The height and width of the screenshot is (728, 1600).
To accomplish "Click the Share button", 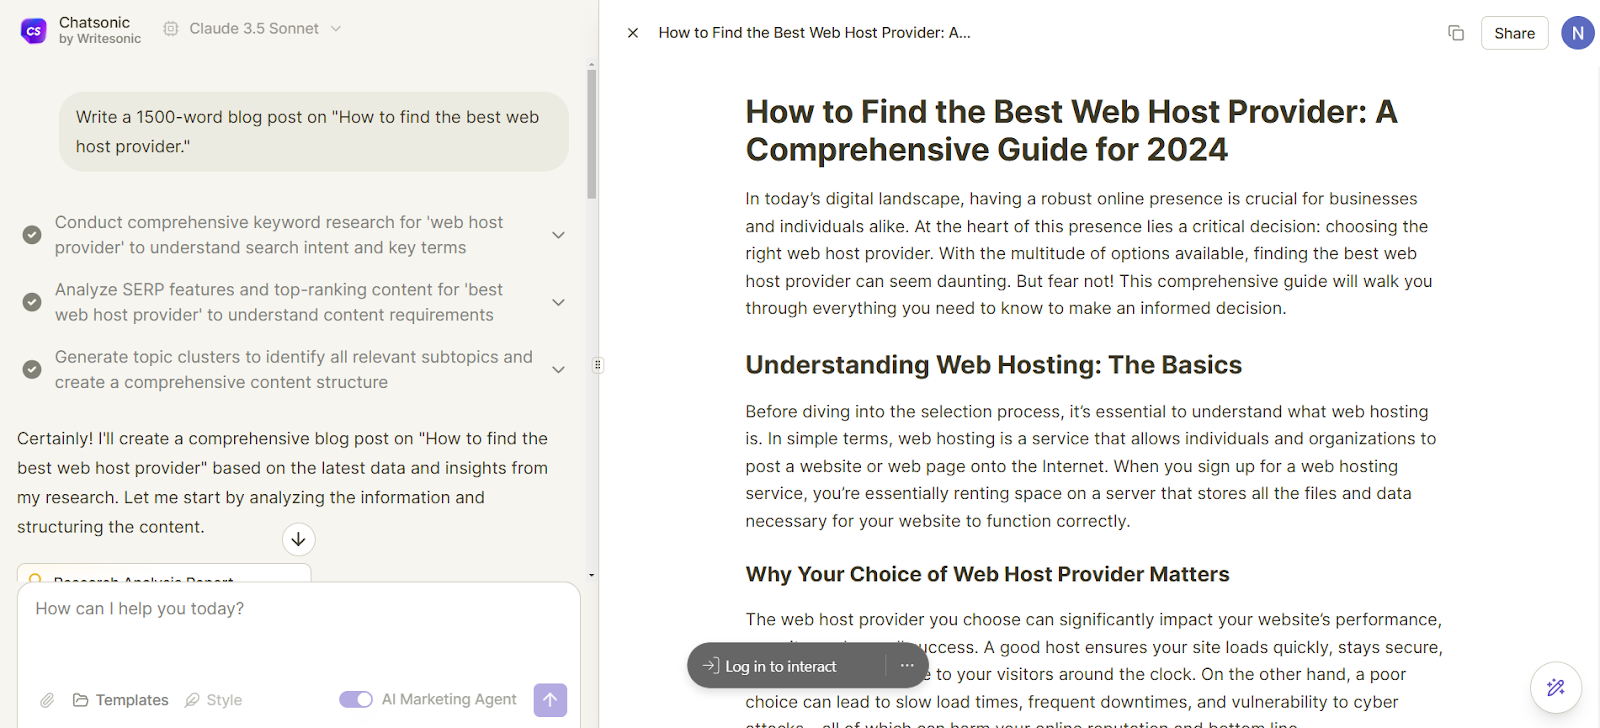I will point(1514,33).
